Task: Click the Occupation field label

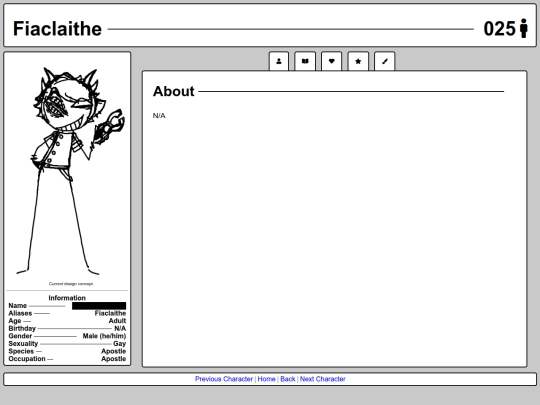Action: coord(27,359)
